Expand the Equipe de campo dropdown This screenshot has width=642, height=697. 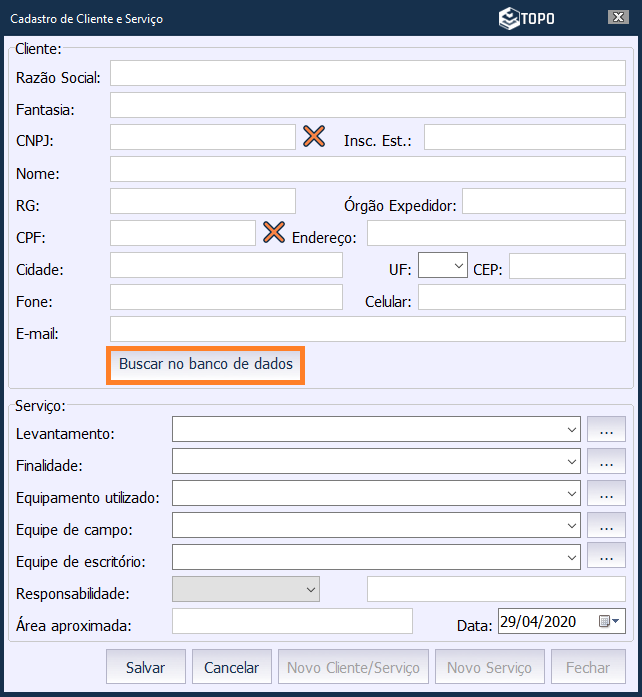[x=572, y=525]
